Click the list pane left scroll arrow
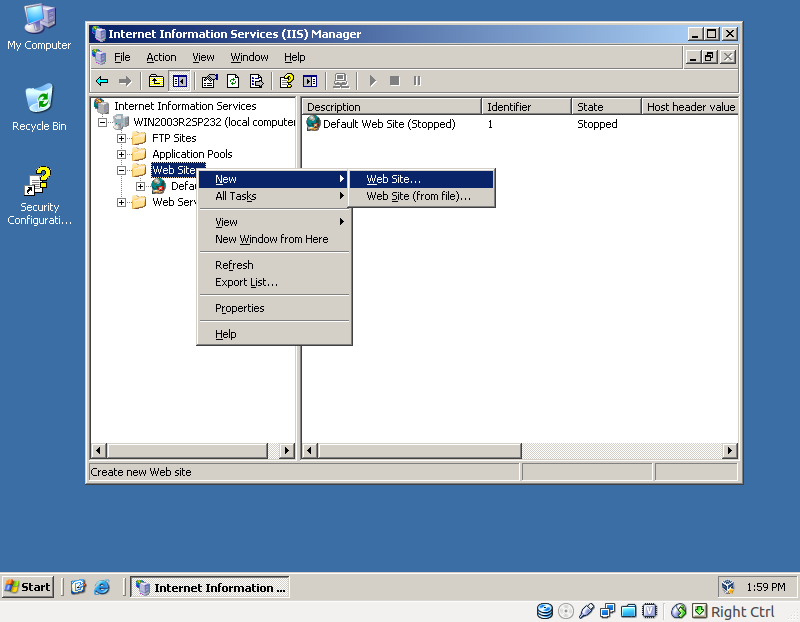 [310, 451]
